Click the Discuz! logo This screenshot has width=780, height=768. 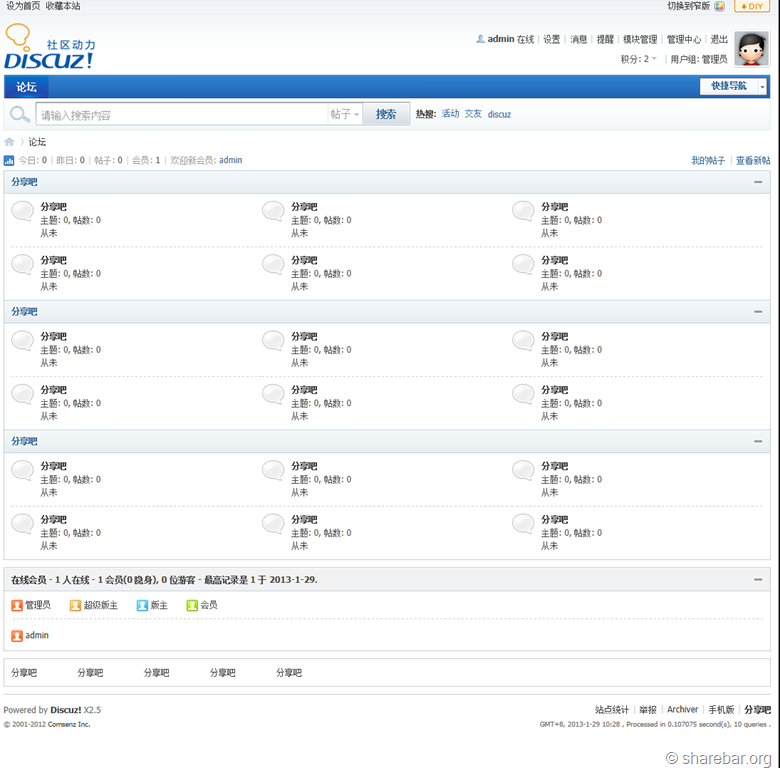pyautogui.click(x=50, y=48)
